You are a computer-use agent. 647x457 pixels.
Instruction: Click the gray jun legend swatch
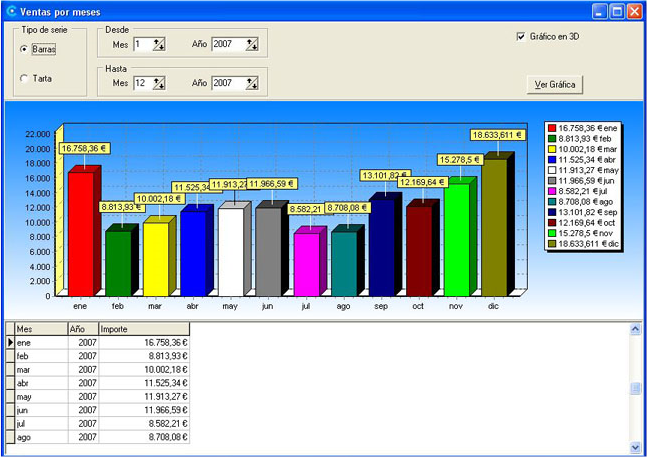pyautogui.click(x=552, y=181)
